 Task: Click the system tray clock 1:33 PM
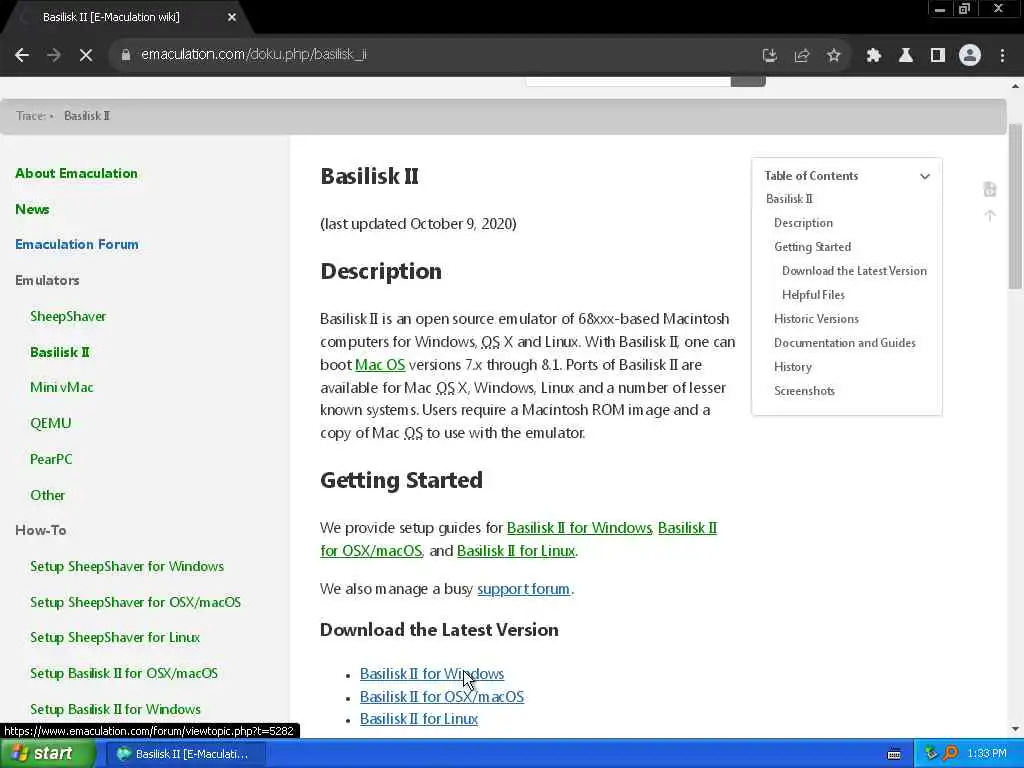click(x=987, y=754)
